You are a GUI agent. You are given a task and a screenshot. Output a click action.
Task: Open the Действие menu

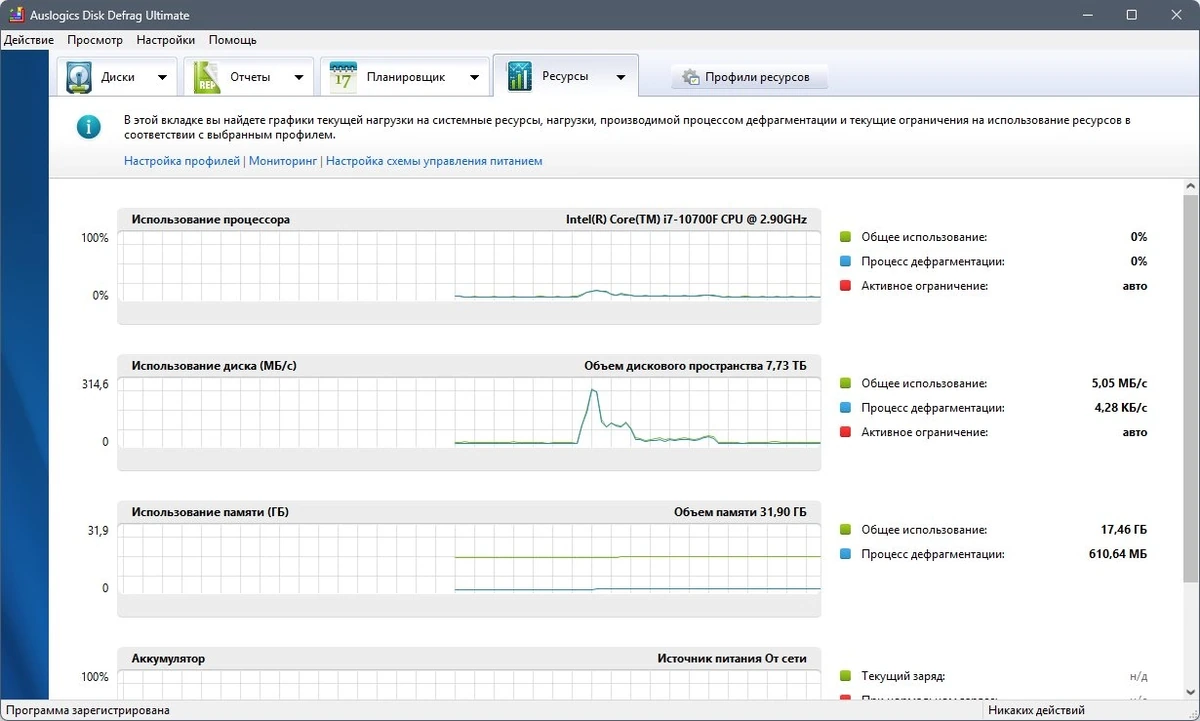(29, 40)
